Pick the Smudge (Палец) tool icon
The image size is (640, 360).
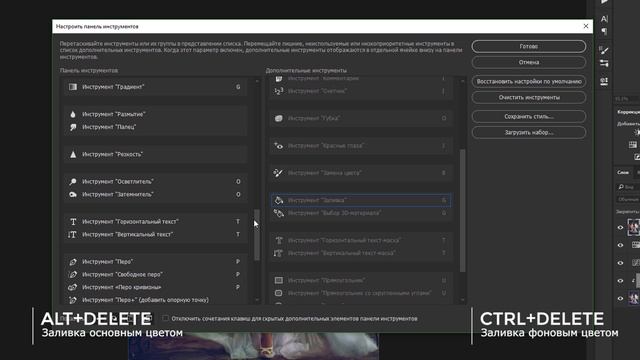point(73,127)
